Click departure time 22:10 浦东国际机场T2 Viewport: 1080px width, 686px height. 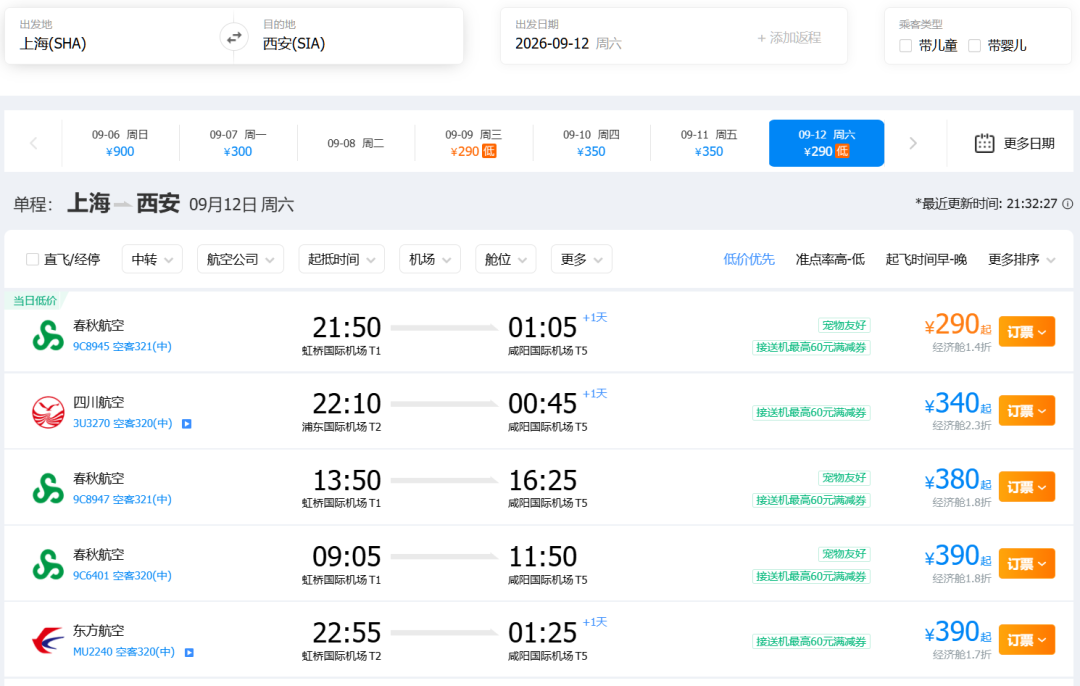[x=342, y=411]
